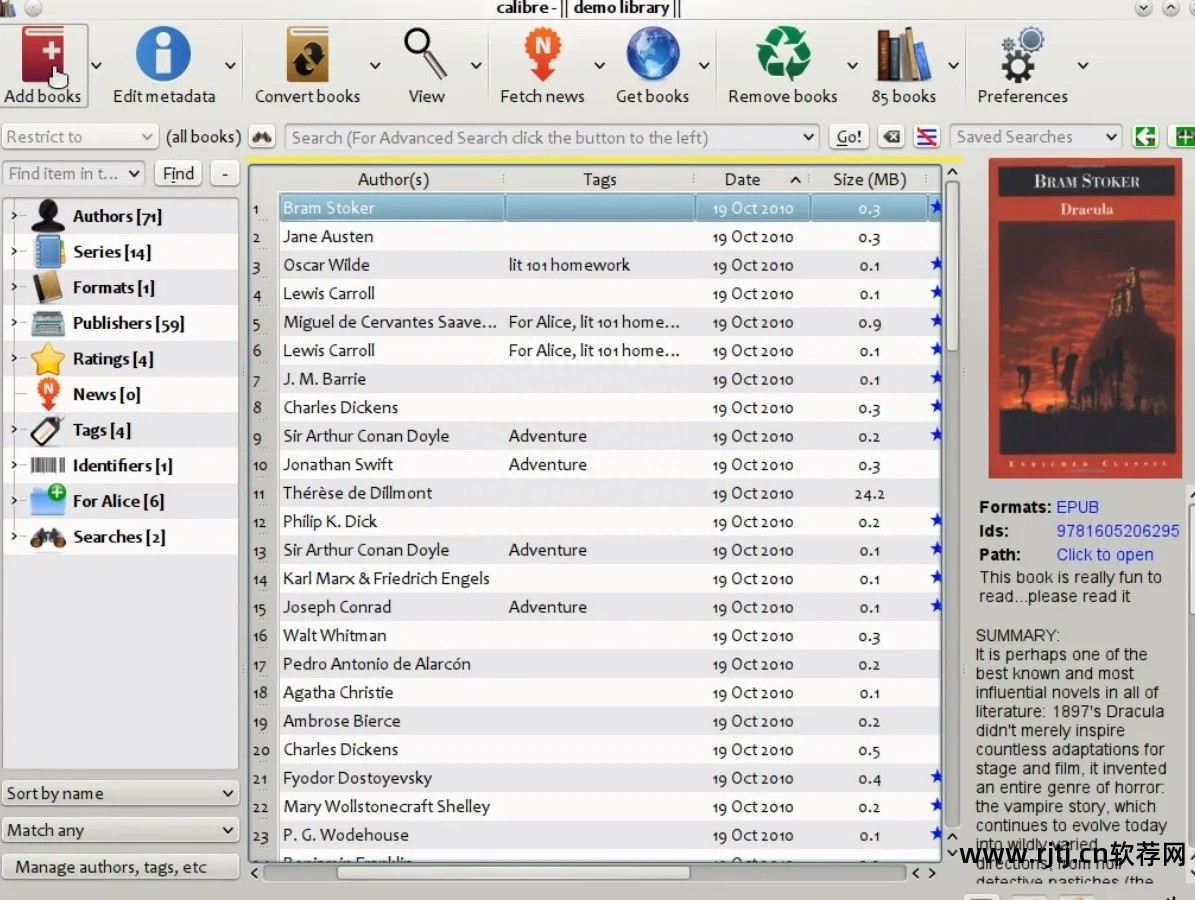The width and height of the screenshot is (1195, 900).
Task: Open Preferences gear icon
Action: [x=1021, y=56]
